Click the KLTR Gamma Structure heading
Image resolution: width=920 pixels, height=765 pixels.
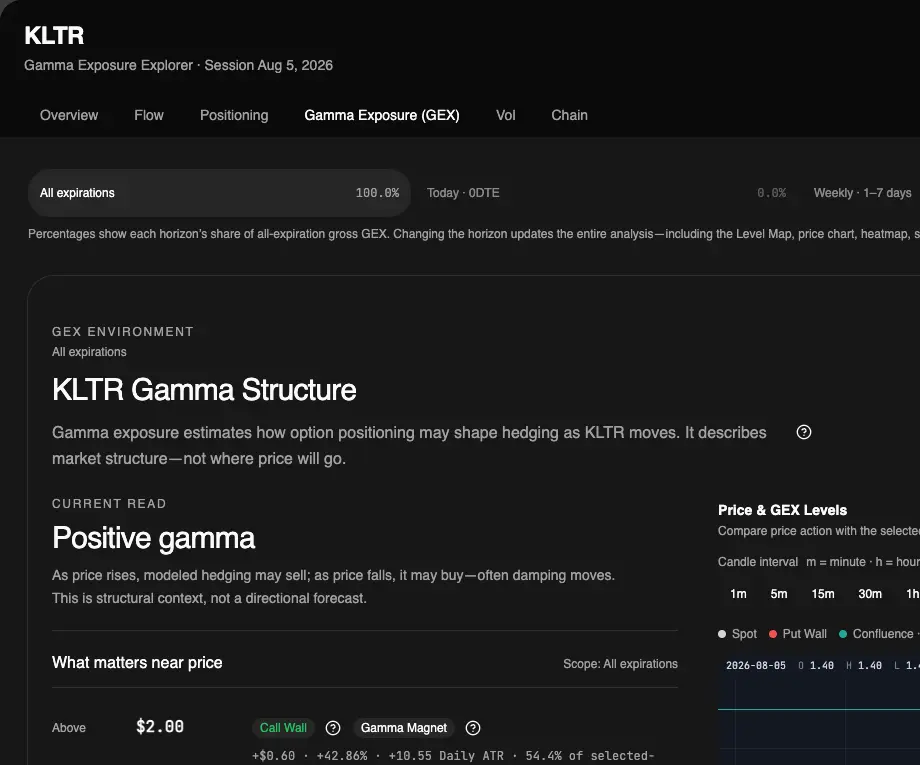204,390
